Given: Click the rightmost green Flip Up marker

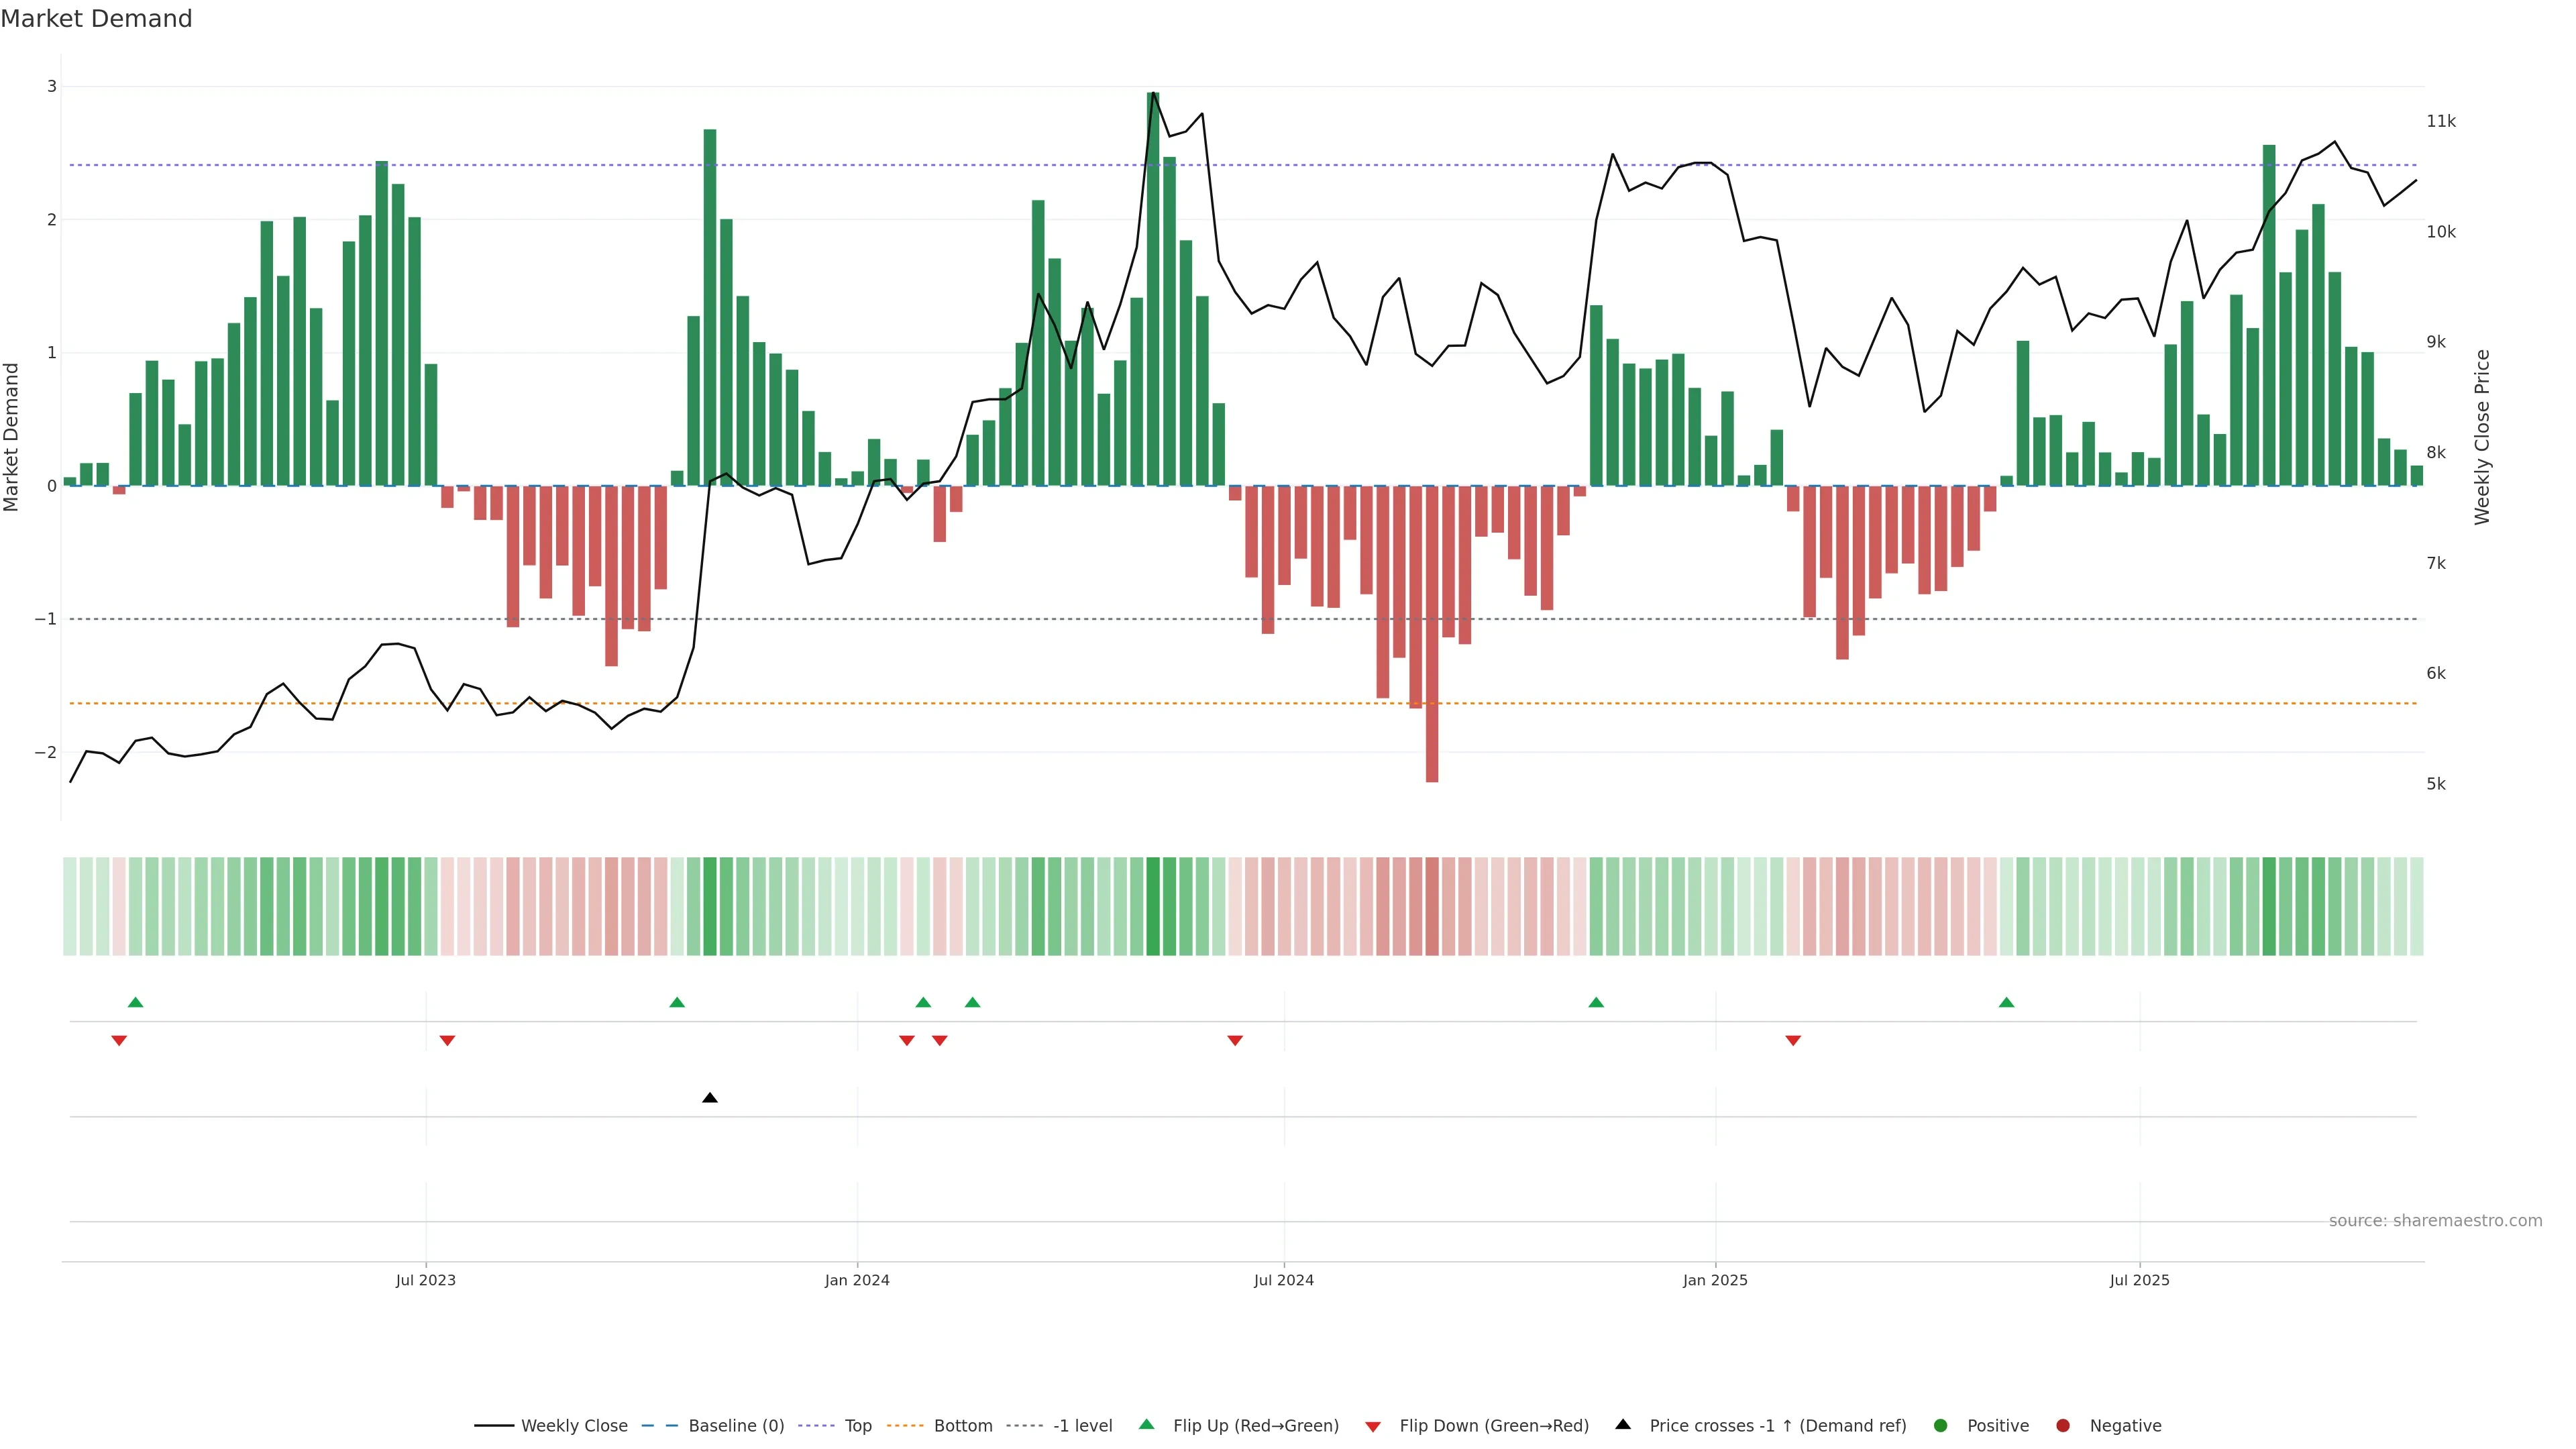Looking at the screenshot, I should point(2006,1002).
